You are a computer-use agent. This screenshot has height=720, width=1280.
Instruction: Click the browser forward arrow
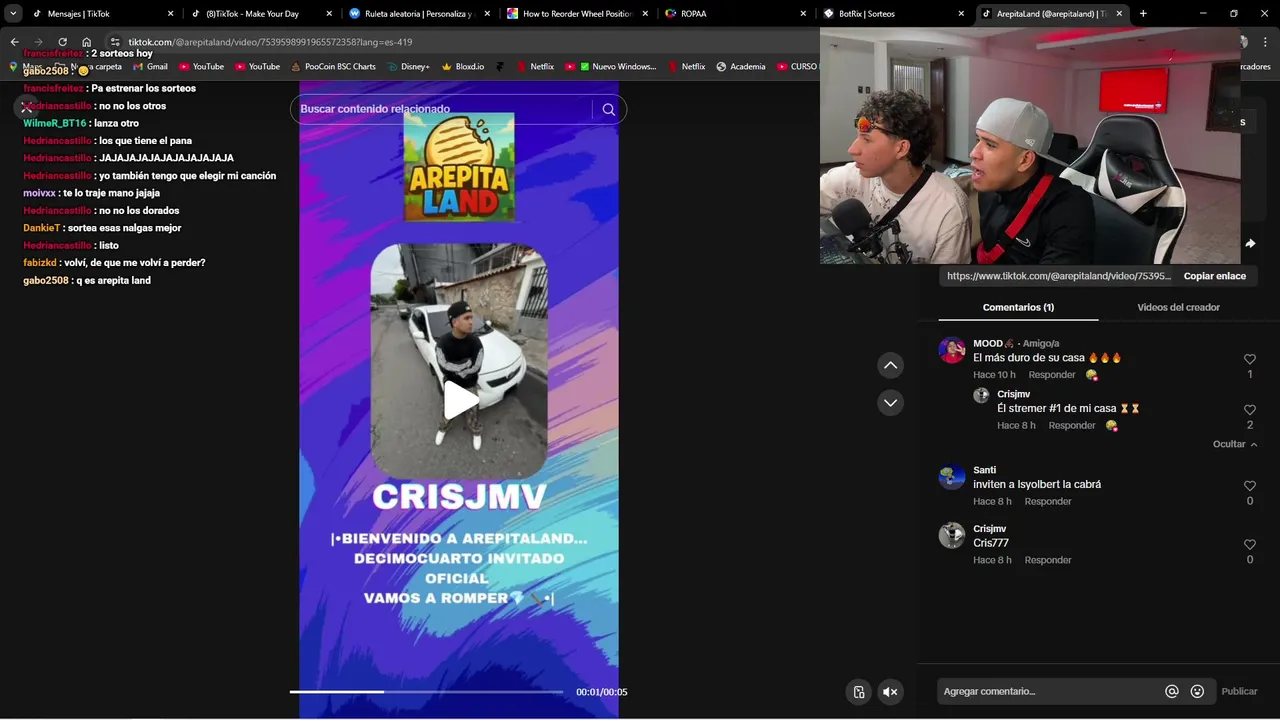(38, 42)
